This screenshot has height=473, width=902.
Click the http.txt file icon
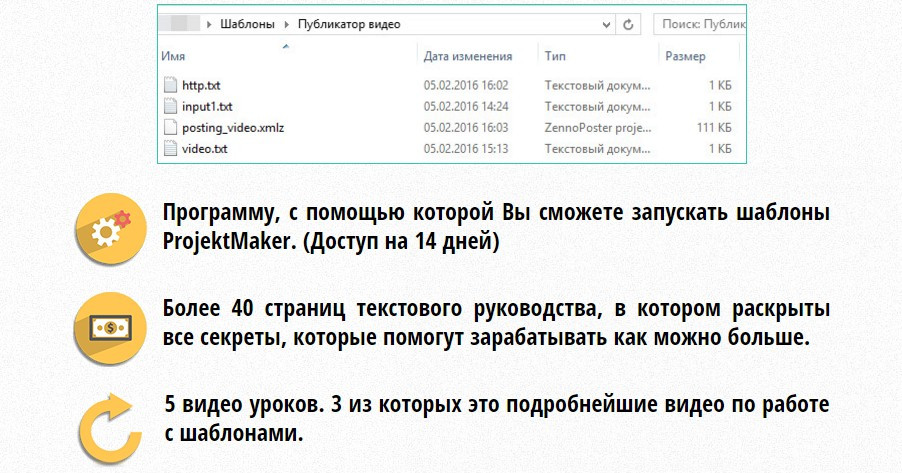point(169,85)
